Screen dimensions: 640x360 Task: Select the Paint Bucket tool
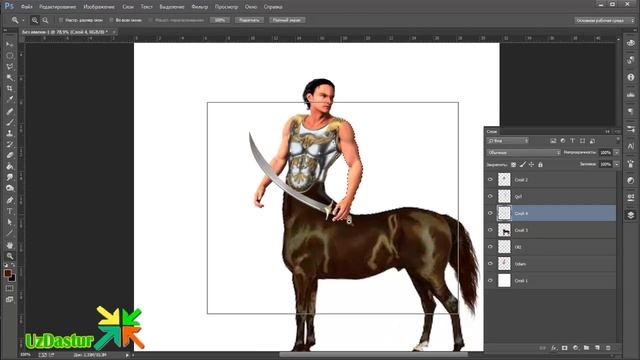pyautogui.click(x=9, y=167)
